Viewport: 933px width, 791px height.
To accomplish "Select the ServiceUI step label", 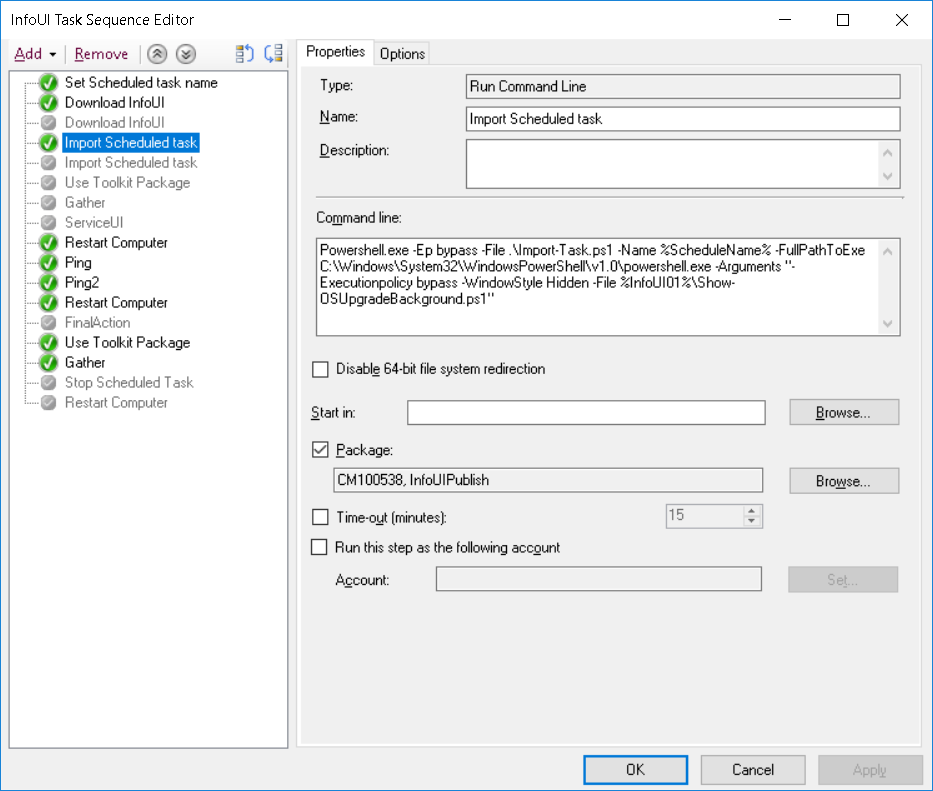I will (x=94, y=223).
